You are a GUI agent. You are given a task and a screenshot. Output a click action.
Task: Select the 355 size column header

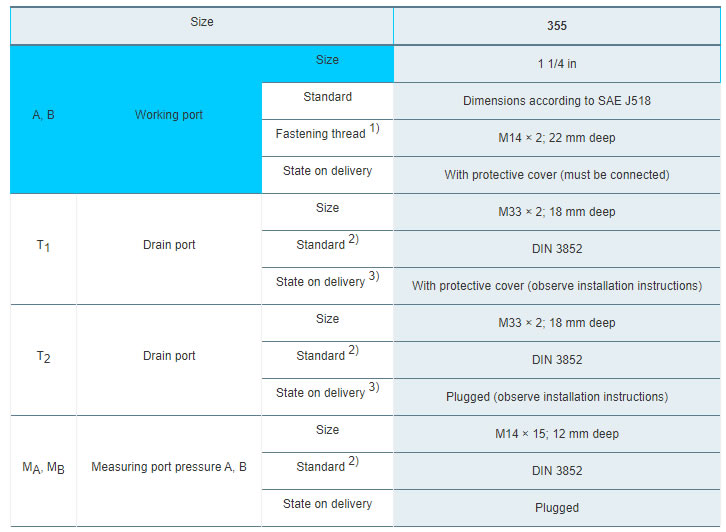point(557,26)
